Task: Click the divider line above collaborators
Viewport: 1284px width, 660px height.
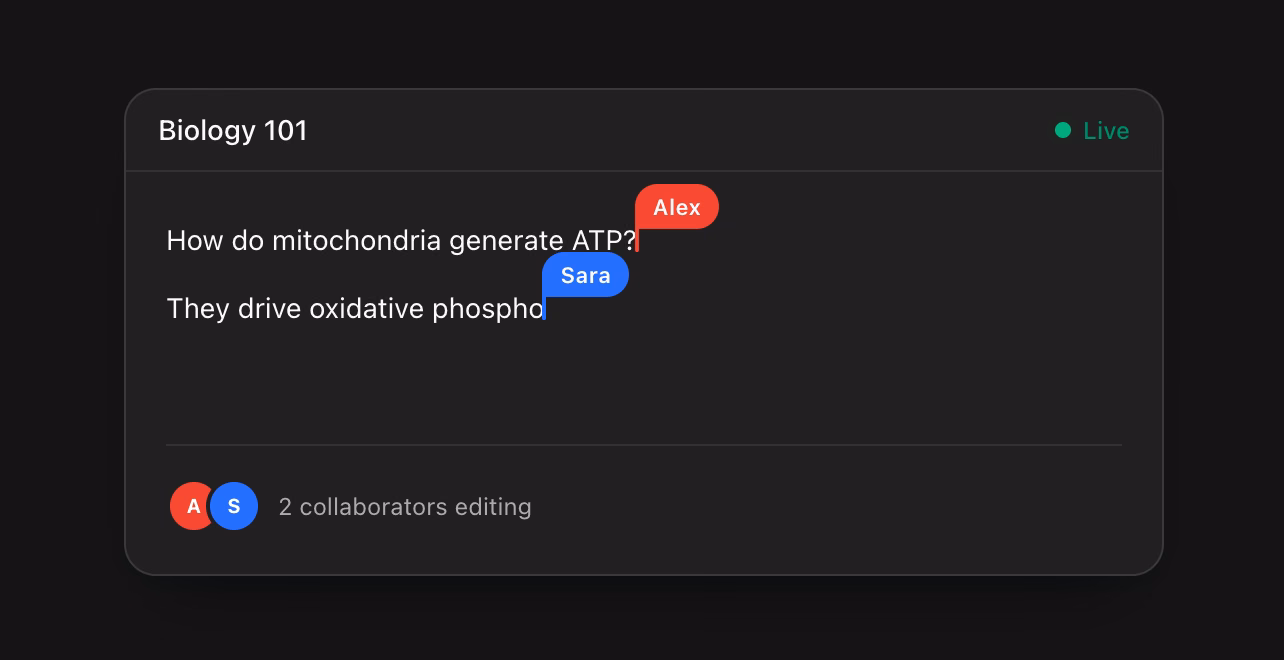Action: (x=644, y=445)
